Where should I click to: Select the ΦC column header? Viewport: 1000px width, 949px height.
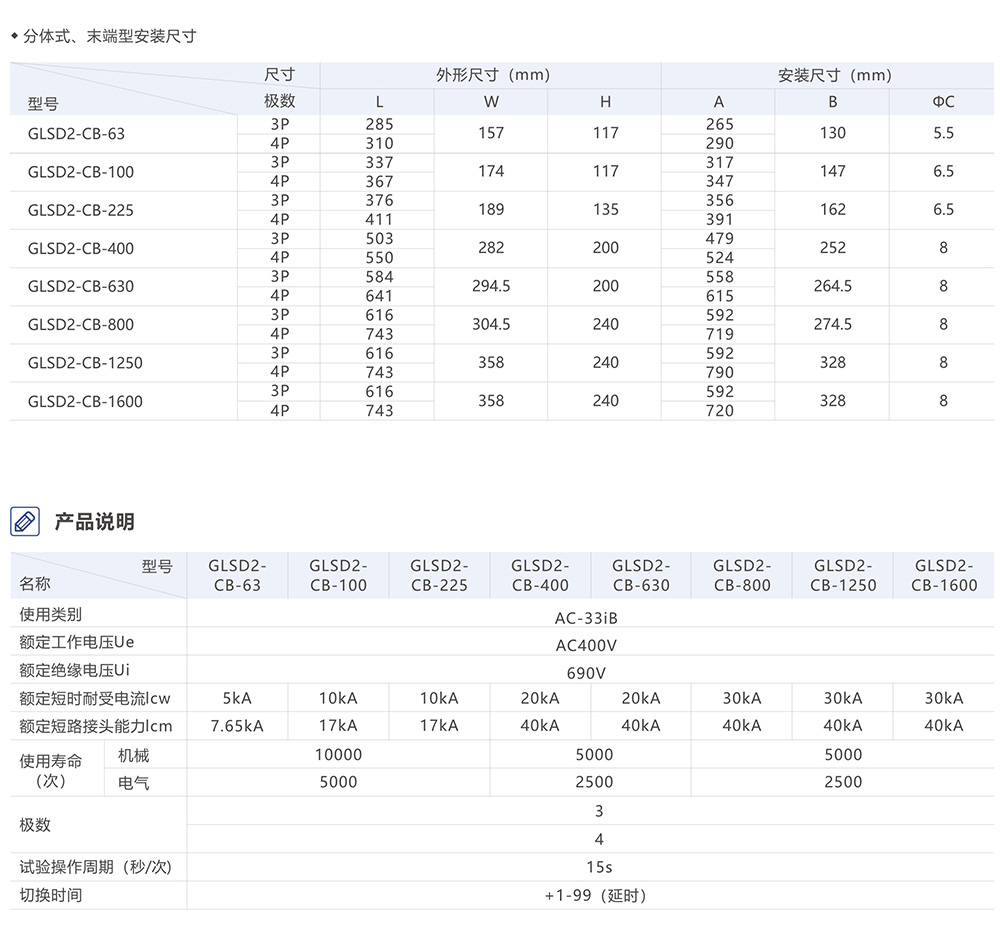(x=943, y=101)
